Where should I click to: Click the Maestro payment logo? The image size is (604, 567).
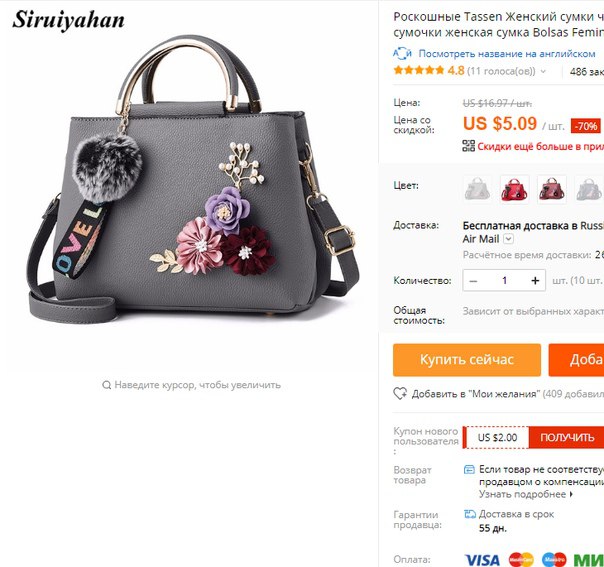point(554,559)
